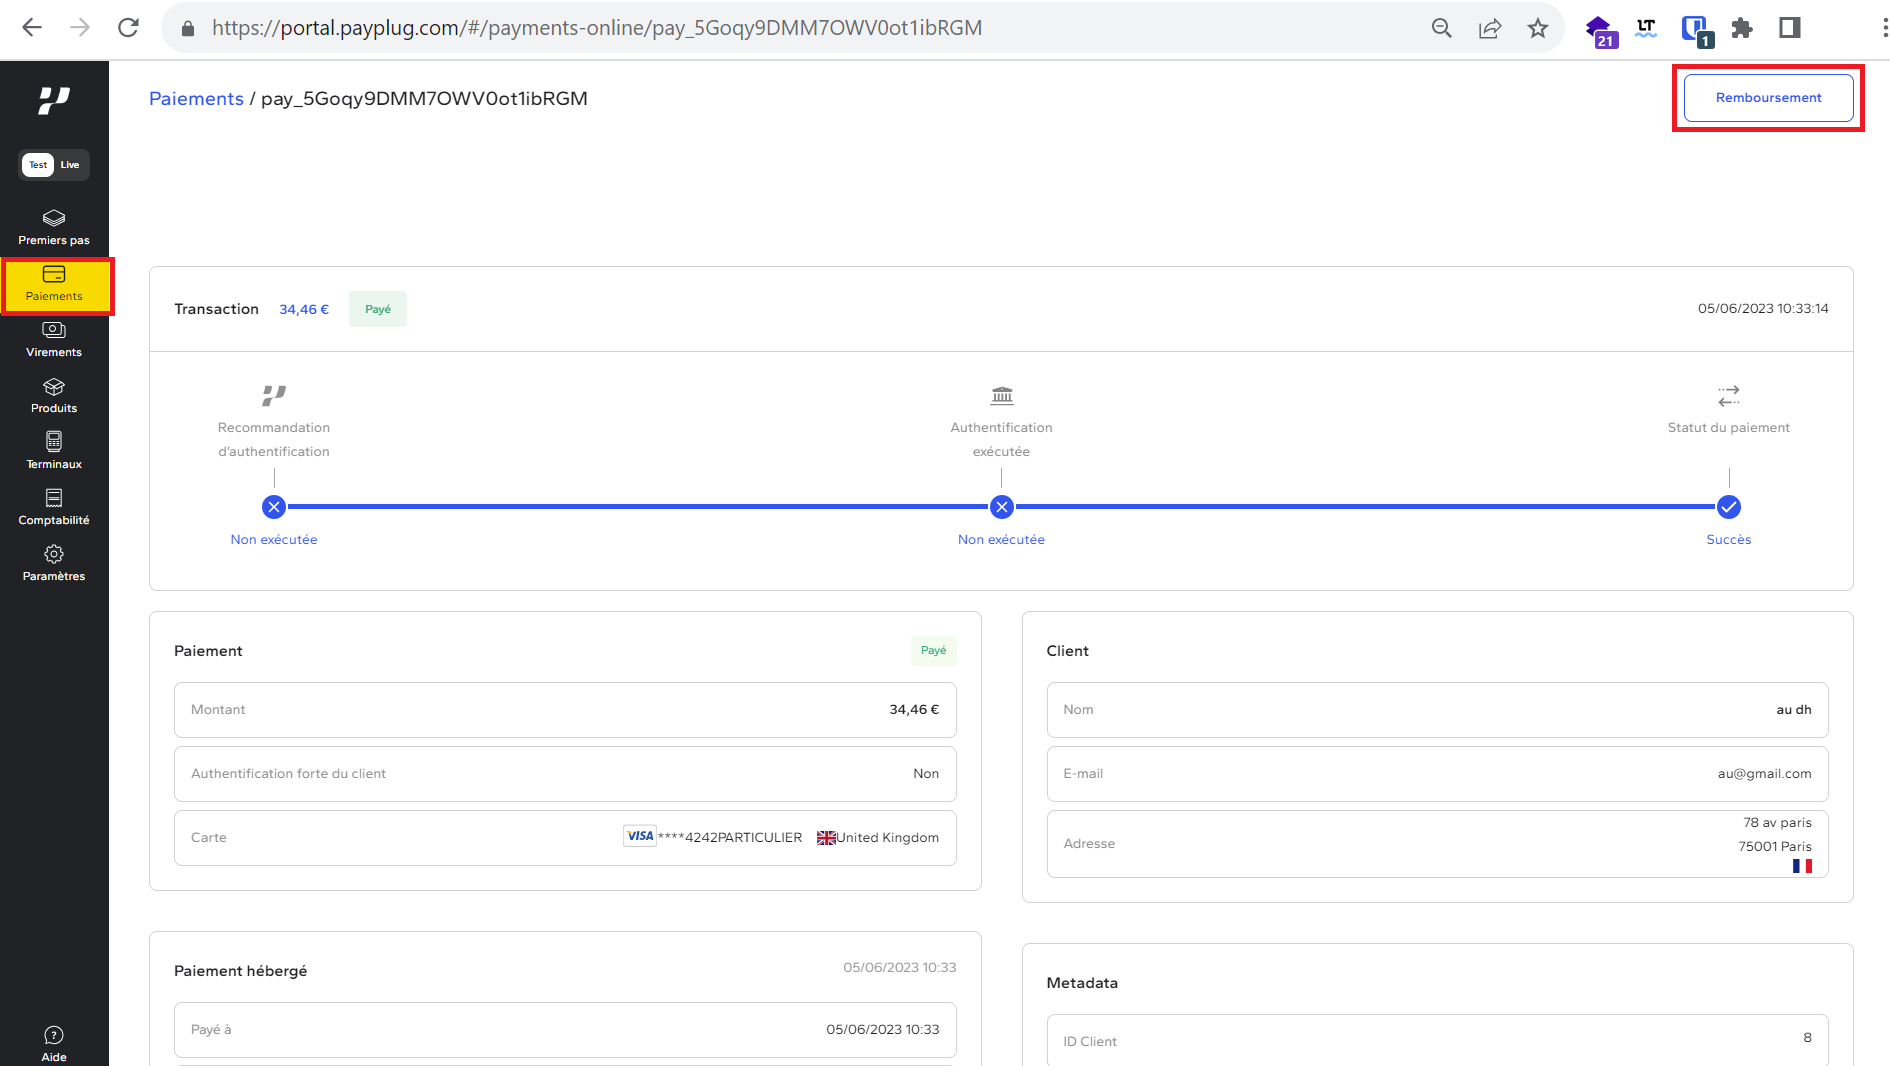Select Paiements menu item in sidebar

54,284
